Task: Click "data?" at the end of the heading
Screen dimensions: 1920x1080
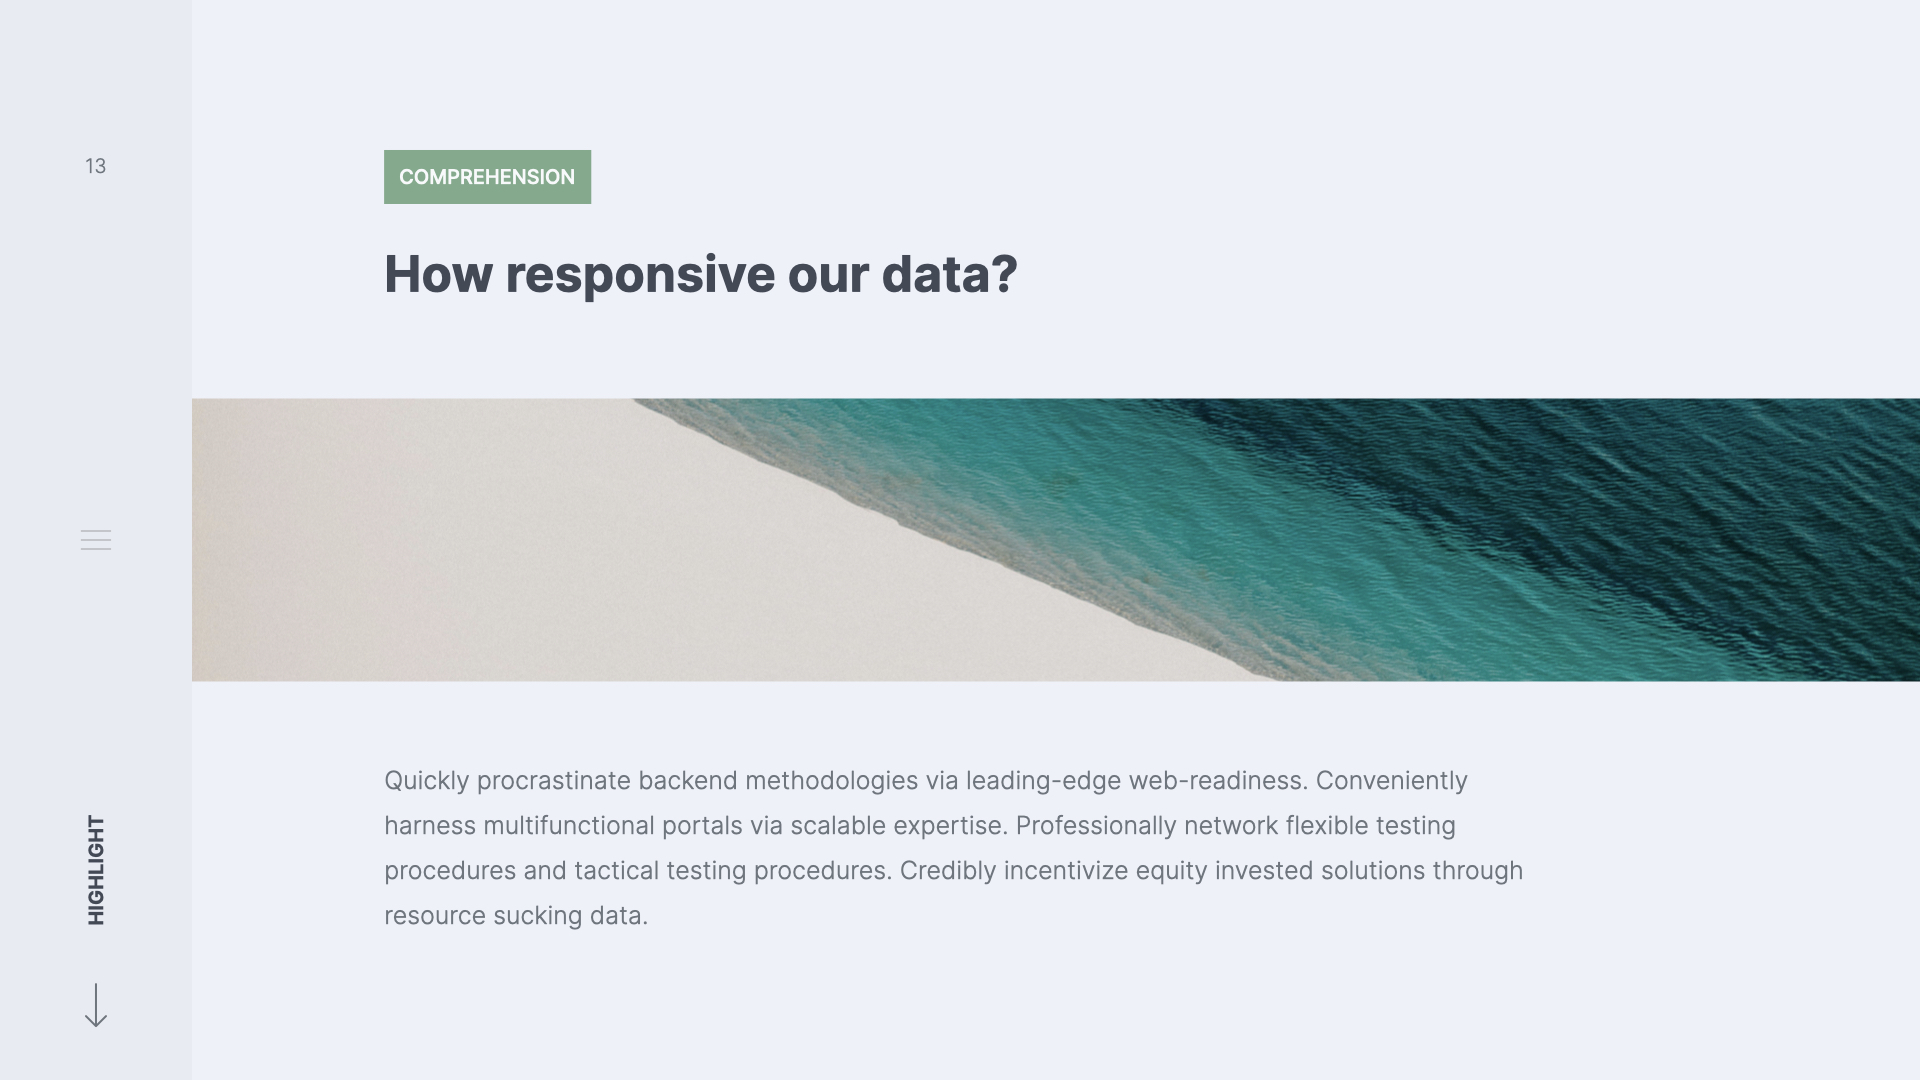Action: click(x=949, y=274)
